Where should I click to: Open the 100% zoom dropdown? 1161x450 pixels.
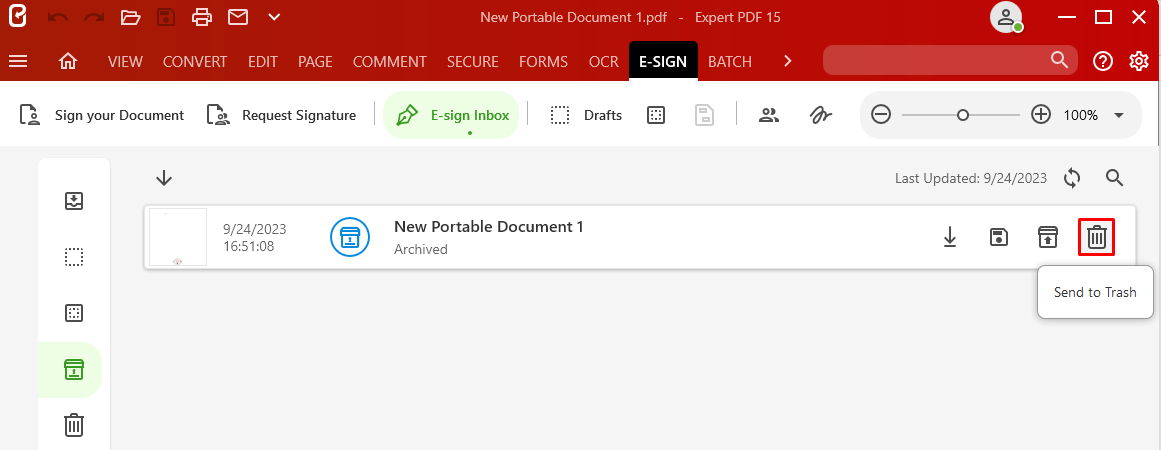pyautogui.click(x=1119, y=115)
